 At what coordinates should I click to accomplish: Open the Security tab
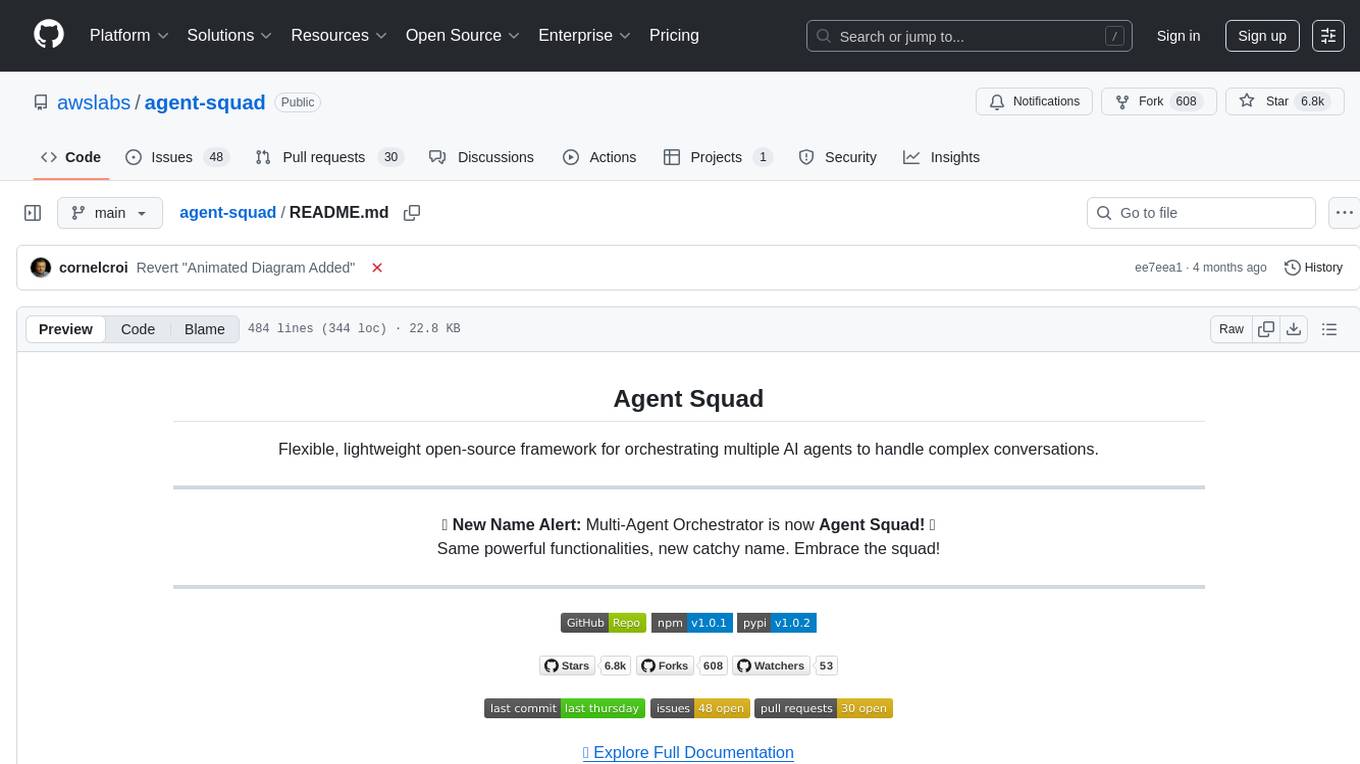(838, 157)
